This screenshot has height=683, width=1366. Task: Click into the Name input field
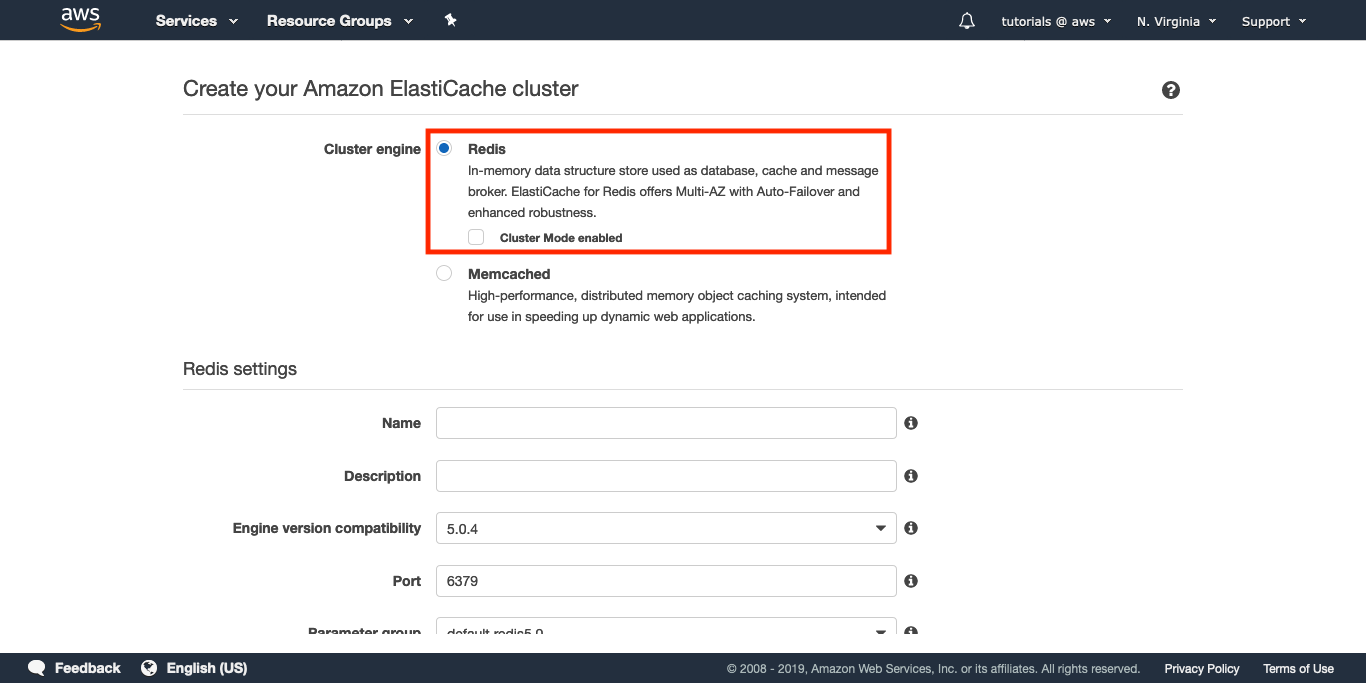click(666, 423)
